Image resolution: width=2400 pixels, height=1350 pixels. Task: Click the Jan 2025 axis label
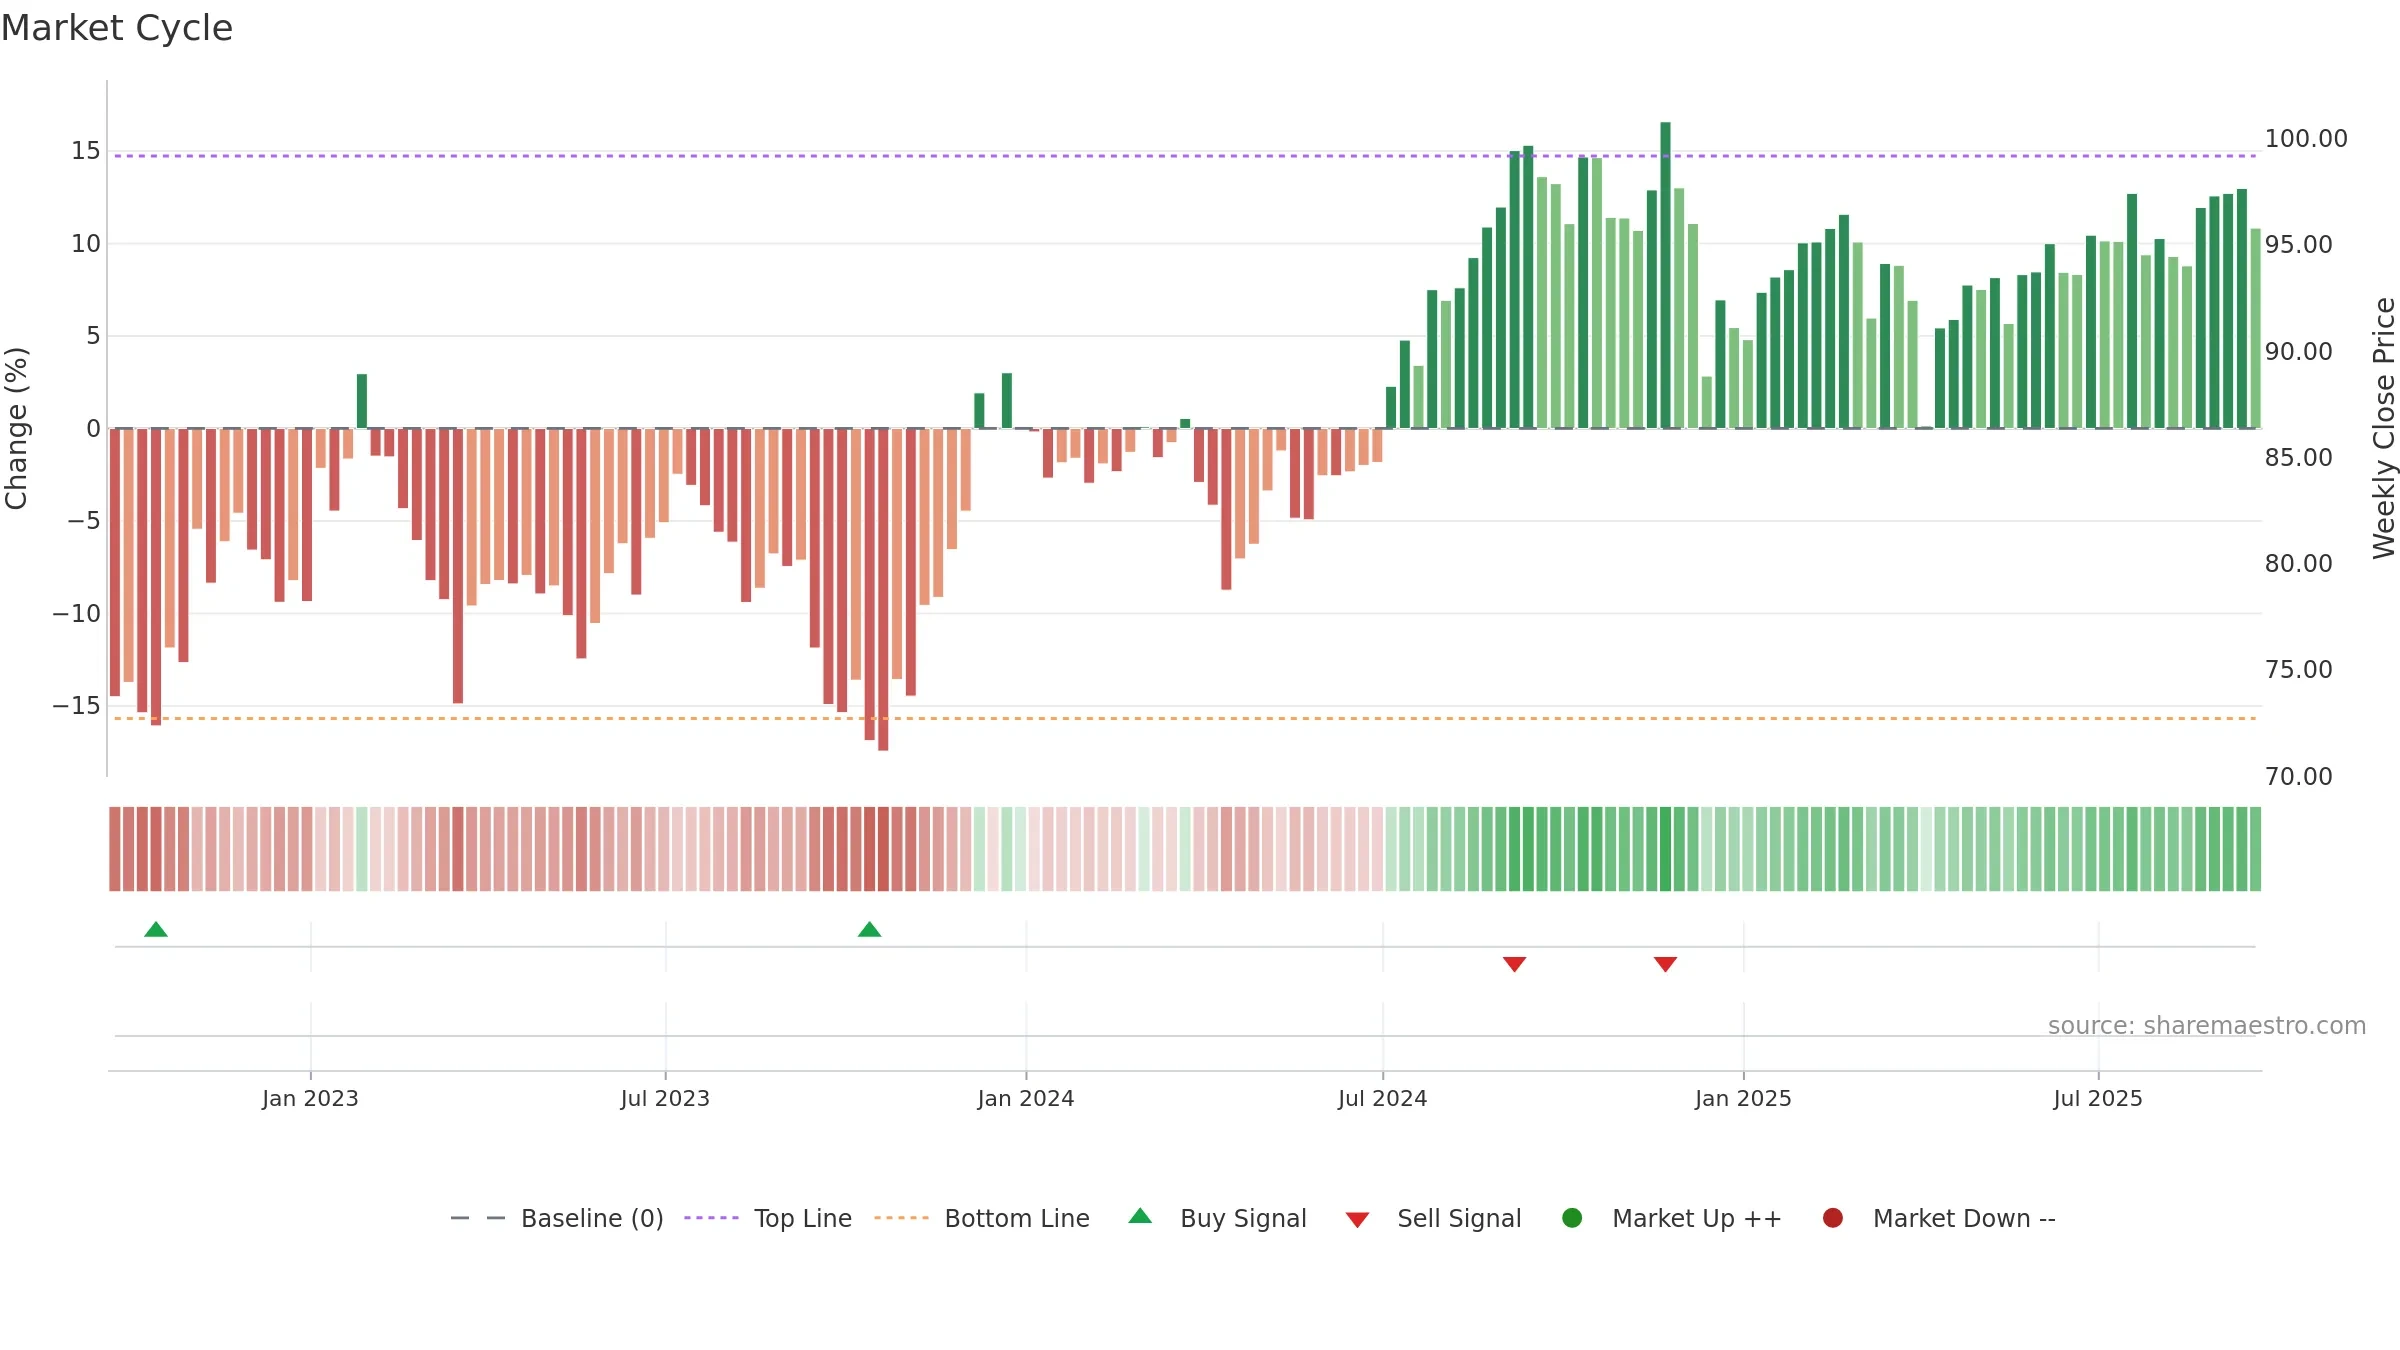click(1743, 1098)
